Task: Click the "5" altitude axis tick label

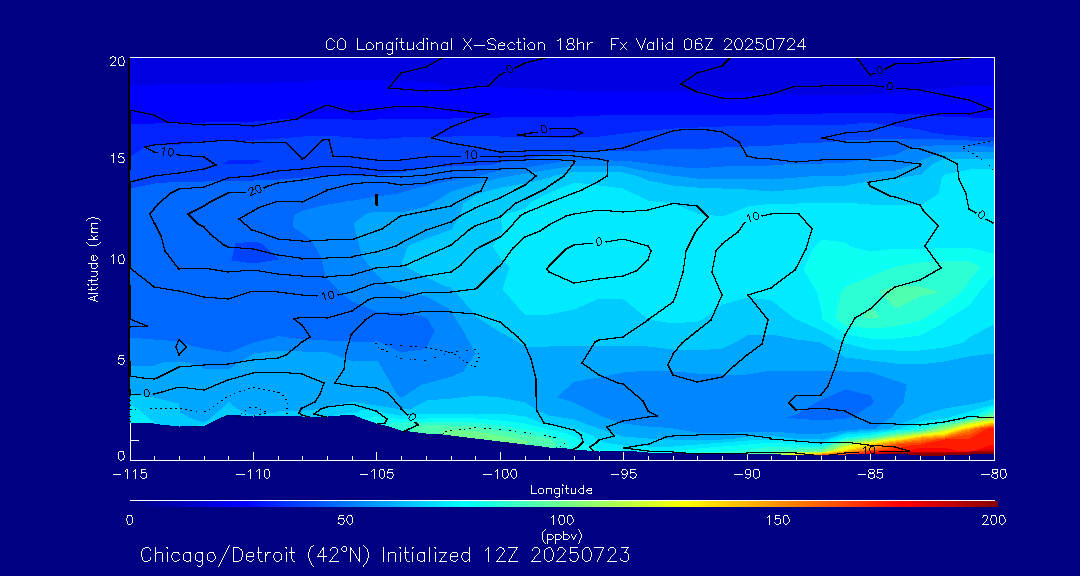Action: tap(121, 360)
